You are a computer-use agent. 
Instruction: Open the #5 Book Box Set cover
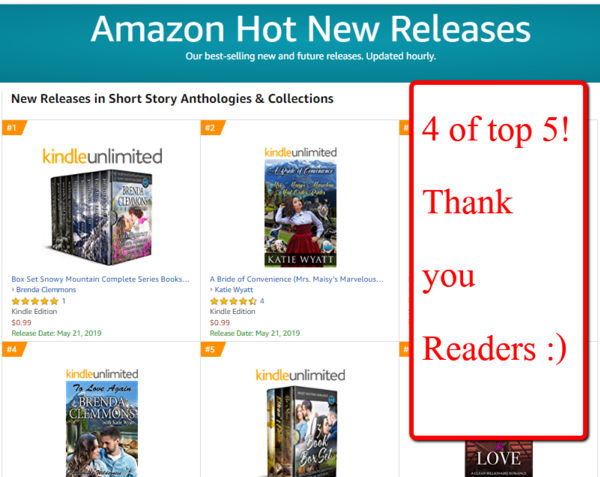pyautogui.click(x=301, y=431)
